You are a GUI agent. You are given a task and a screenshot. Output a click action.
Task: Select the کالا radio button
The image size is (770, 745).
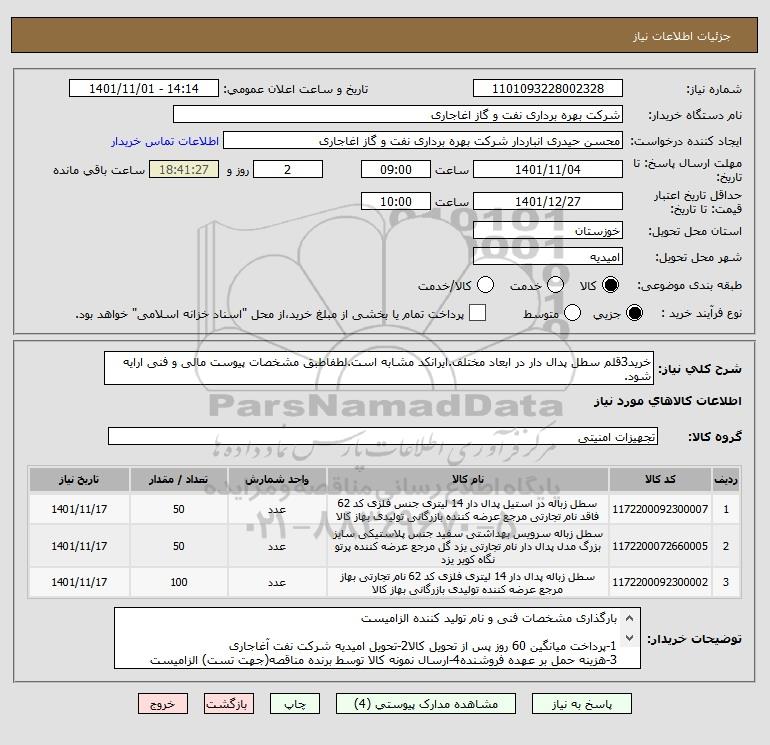tap(610, 285)
